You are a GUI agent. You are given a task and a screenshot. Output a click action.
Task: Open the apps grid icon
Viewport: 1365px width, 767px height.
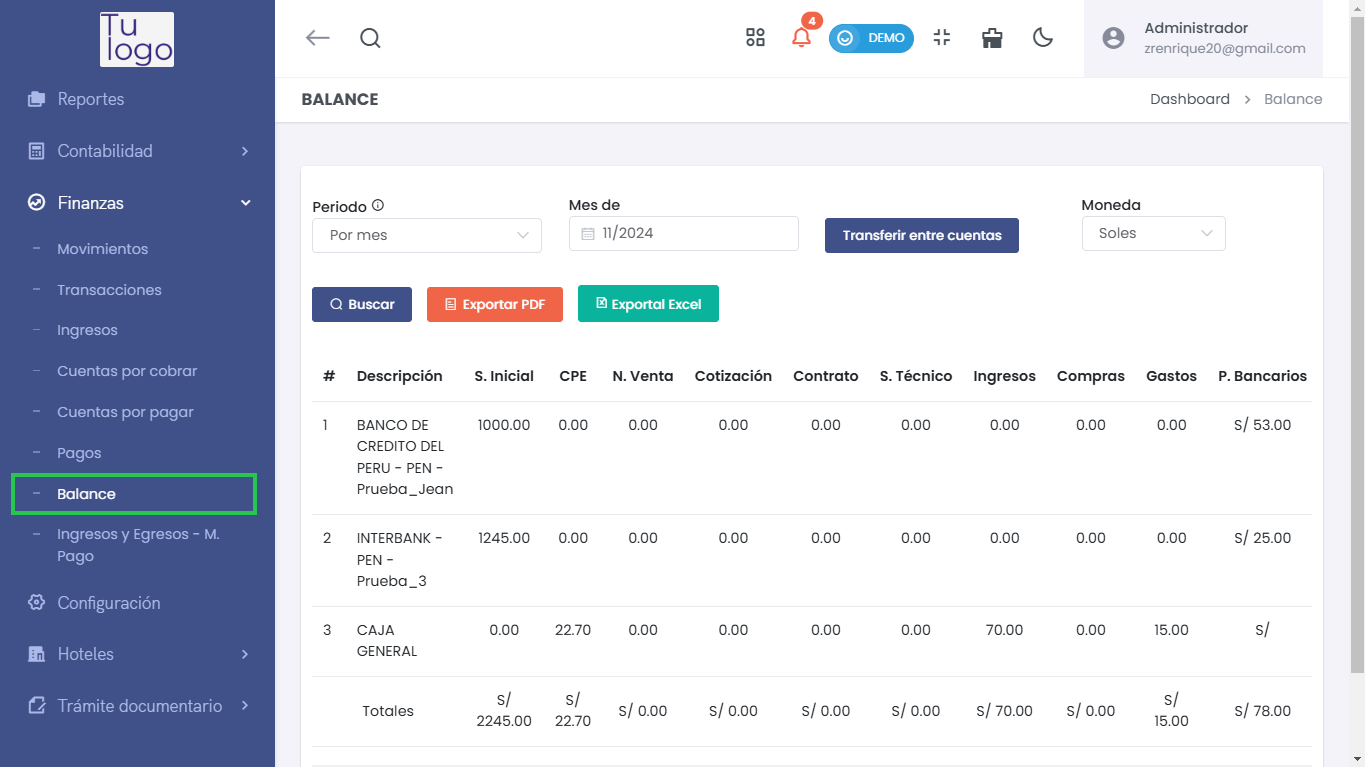pyautogui.click(x=755, y=38)
